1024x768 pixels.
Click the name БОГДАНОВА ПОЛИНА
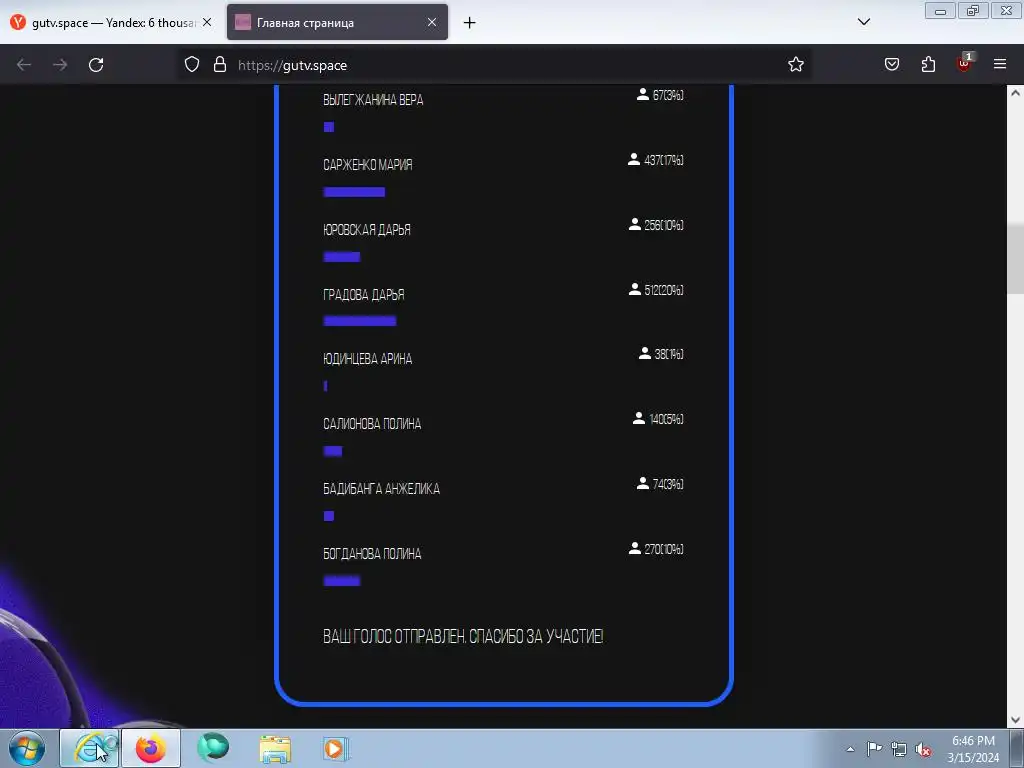(372, 554)
